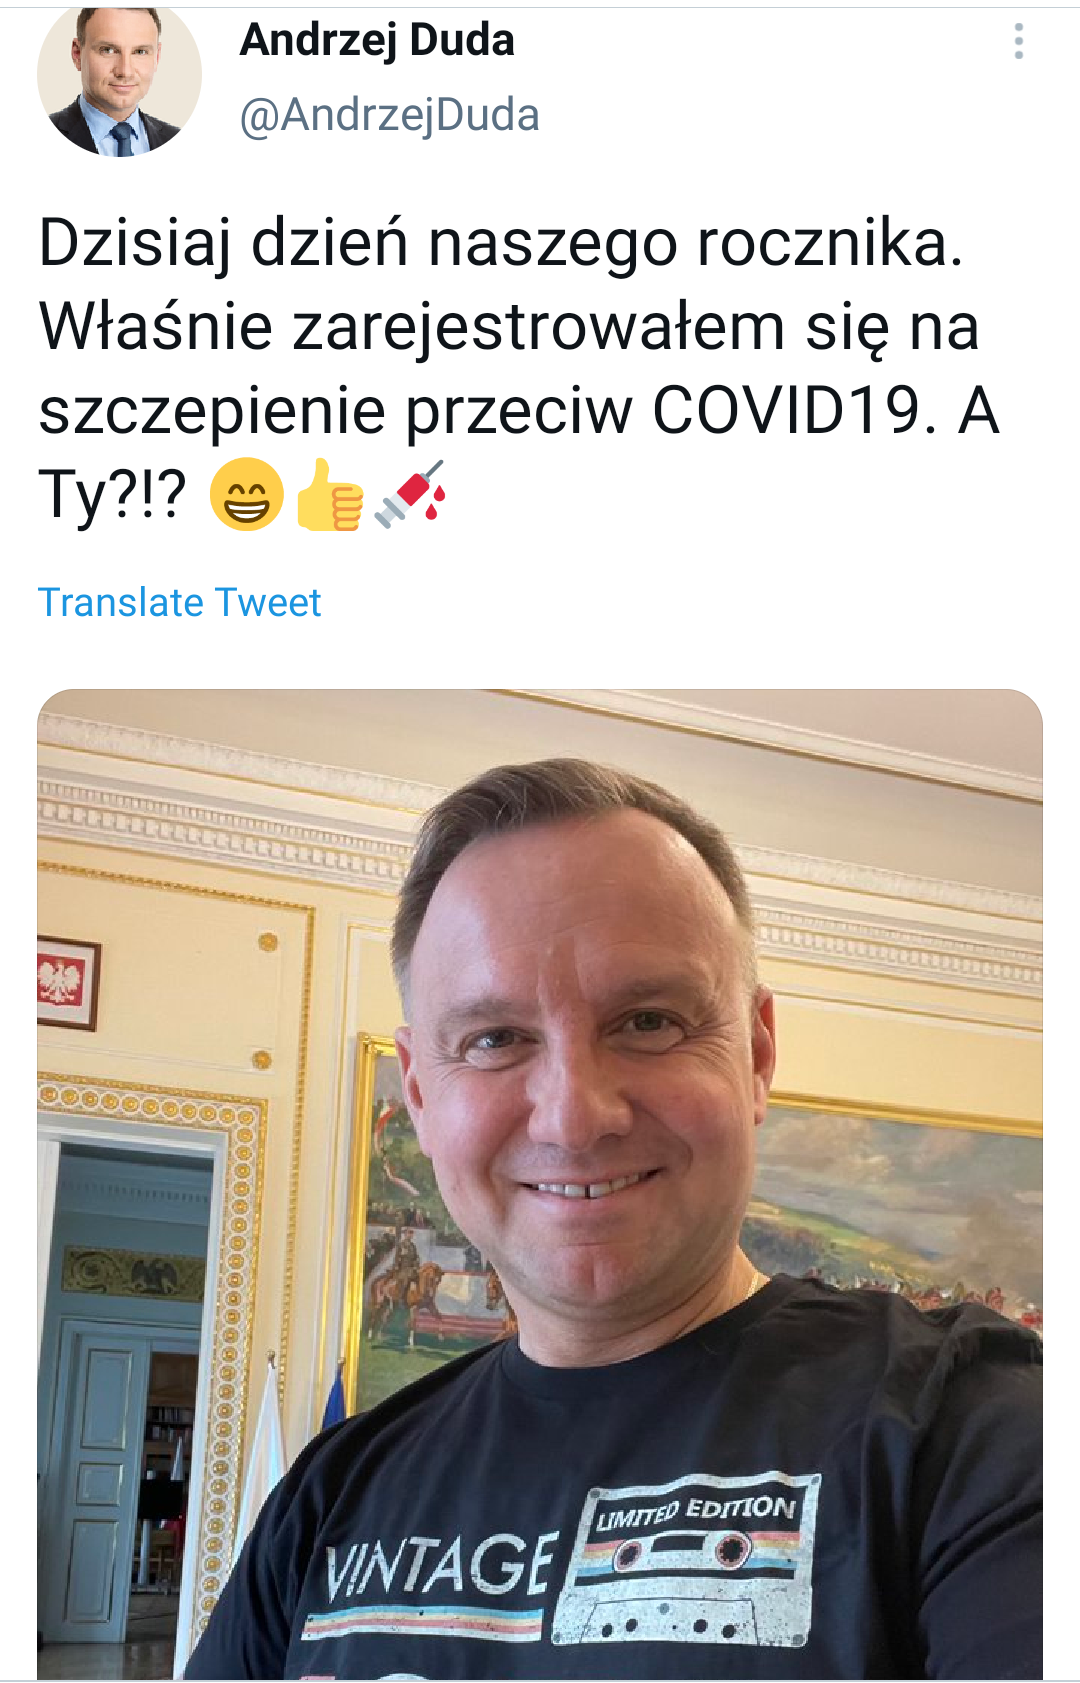1080x1683 pixels.
Task: Click the word 'szczepienie' in tweet text
Action: 211,411
